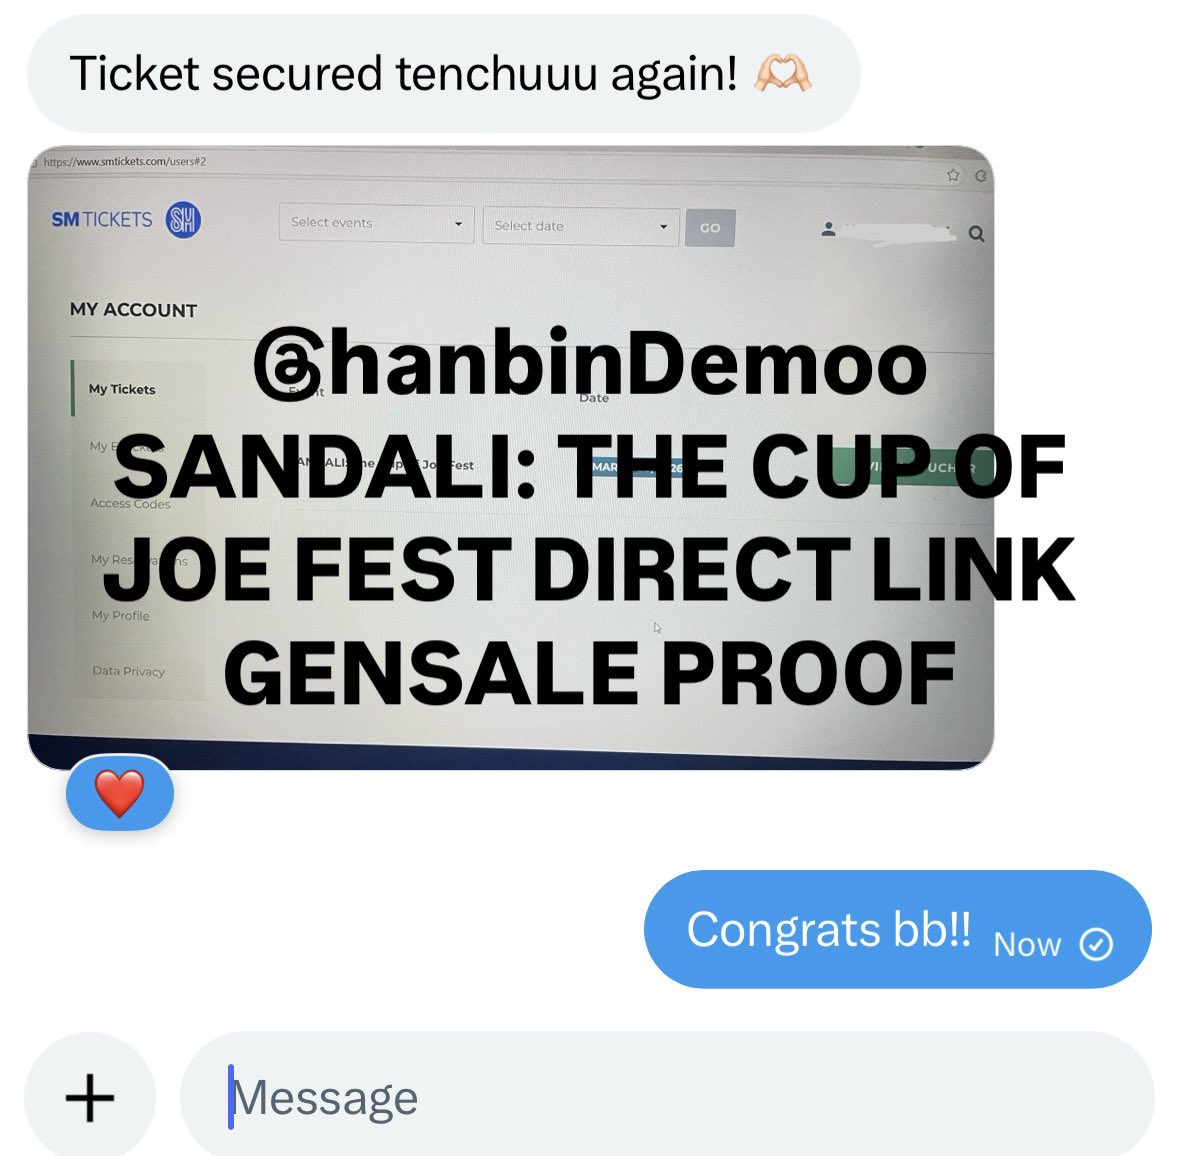Tap the sent checkmark status icon
This screenshot has width=1178, height=1156.
[1096, 944]
